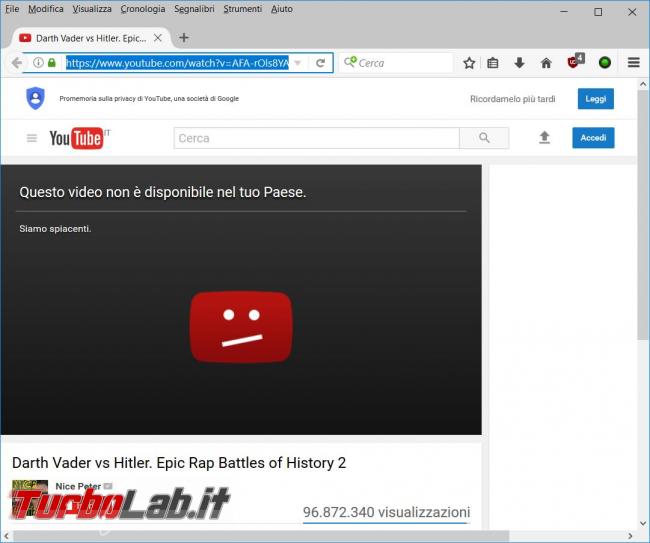Open the Modifica menu
The width and height of the screenshot is (650, 543).
(x=46, y=9)
